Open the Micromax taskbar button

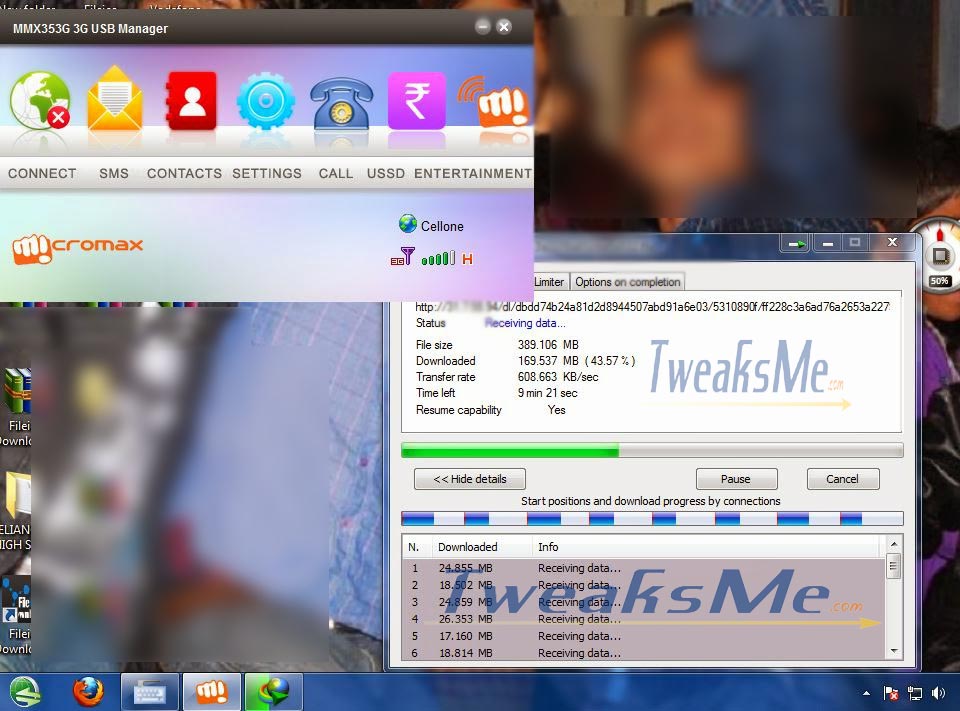pos(212,692)
